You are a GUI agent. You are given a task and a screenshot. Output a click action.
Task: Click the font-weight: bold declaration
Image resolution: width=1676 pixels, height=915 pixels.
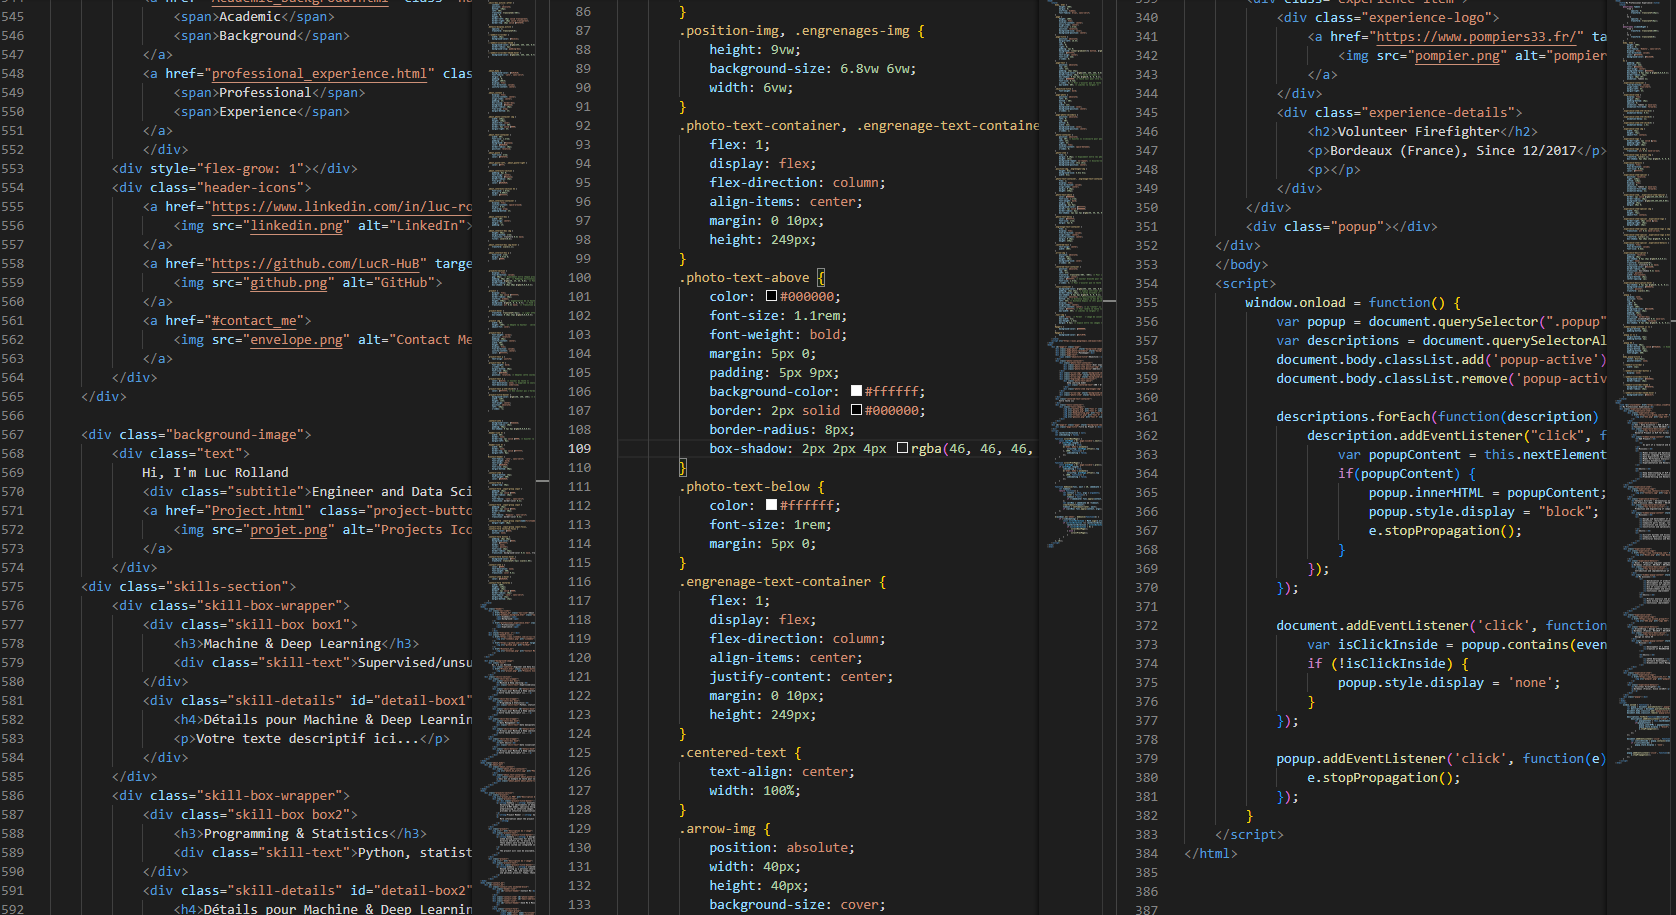pyautogui.click(x=778, y=335)
